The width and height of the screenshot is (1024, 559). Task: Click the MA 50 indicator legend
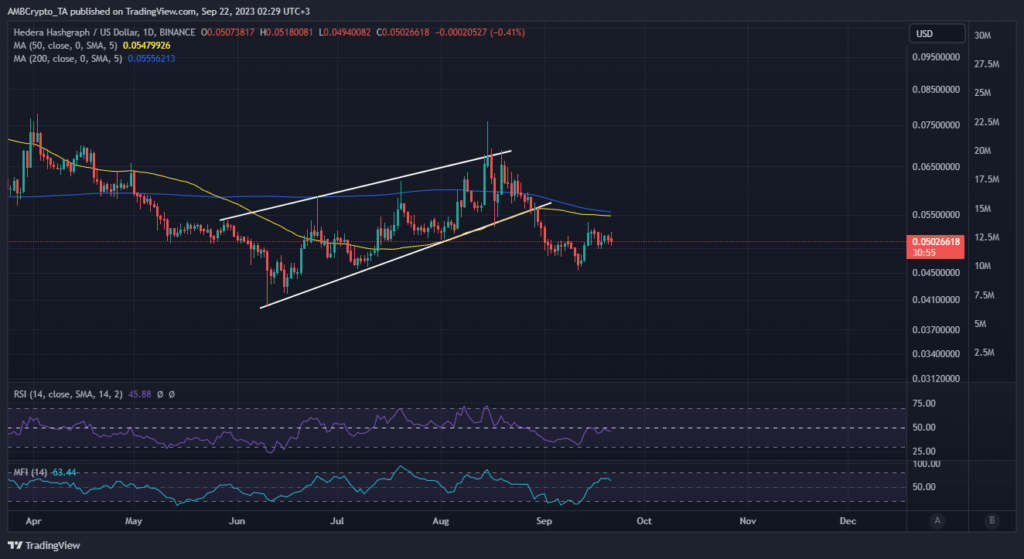(x=62, y=46)
